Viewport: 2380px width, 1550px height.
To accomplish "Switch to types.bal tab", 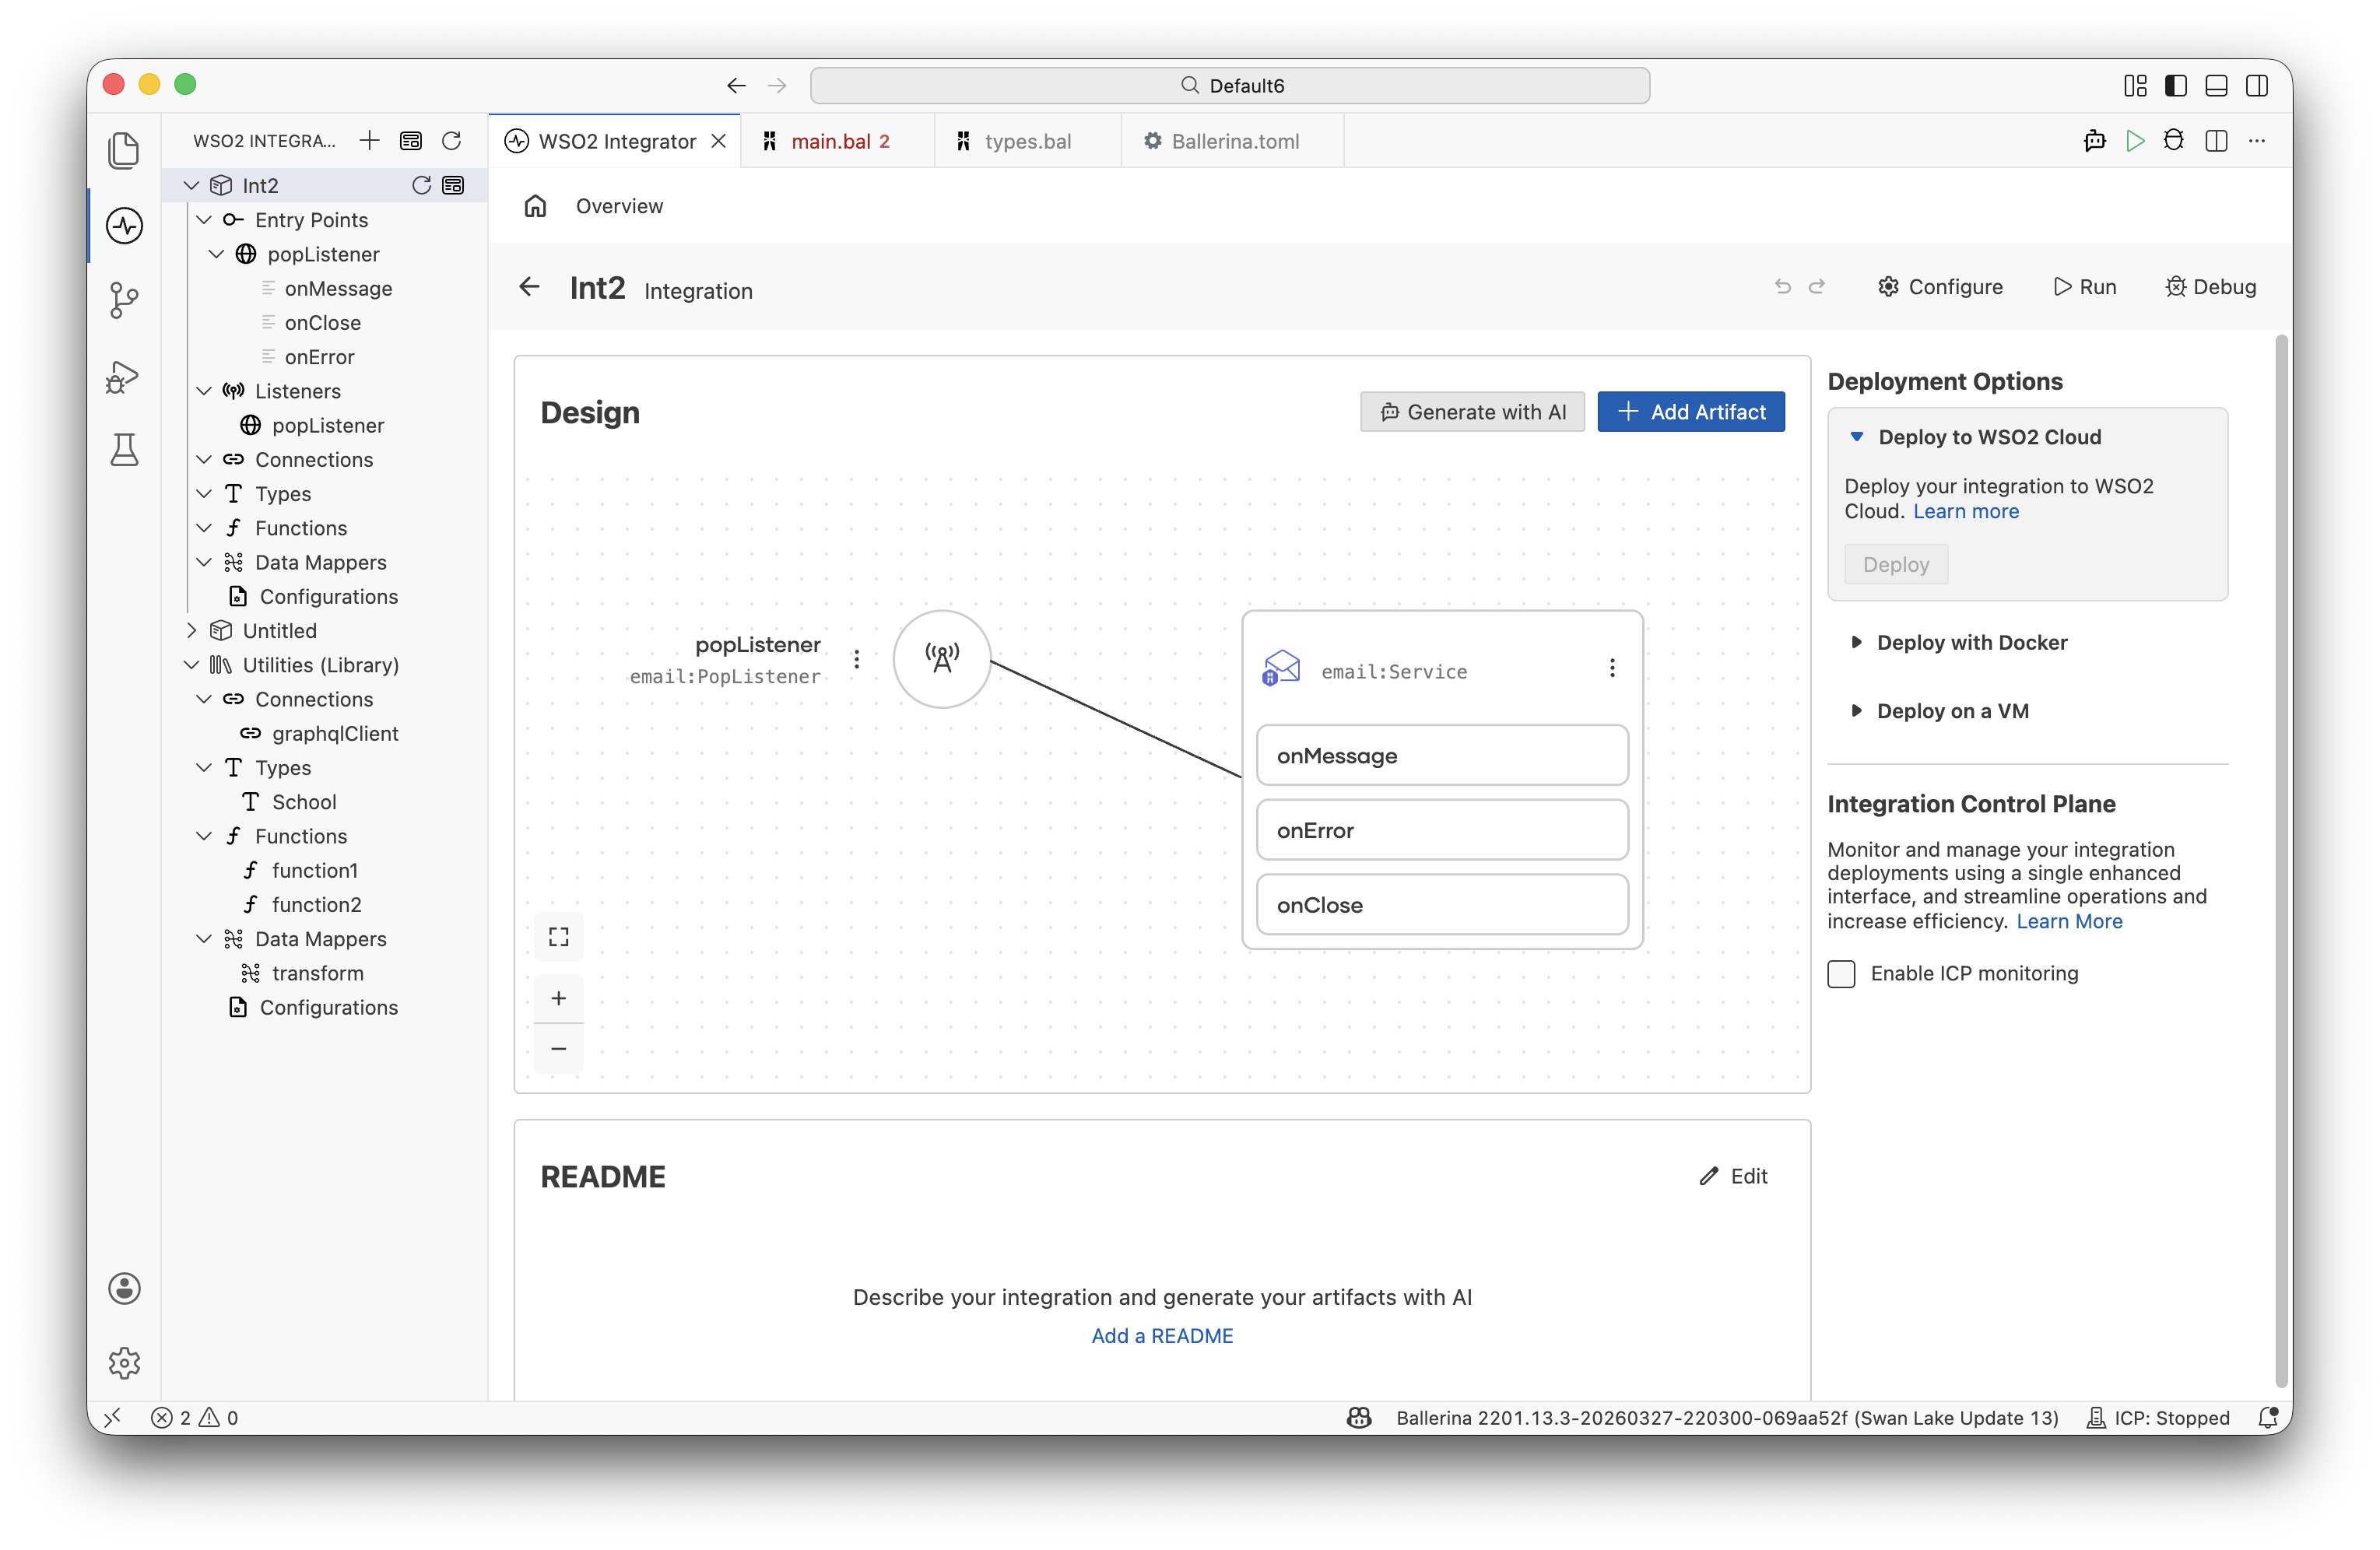I will pos(1027,141).
